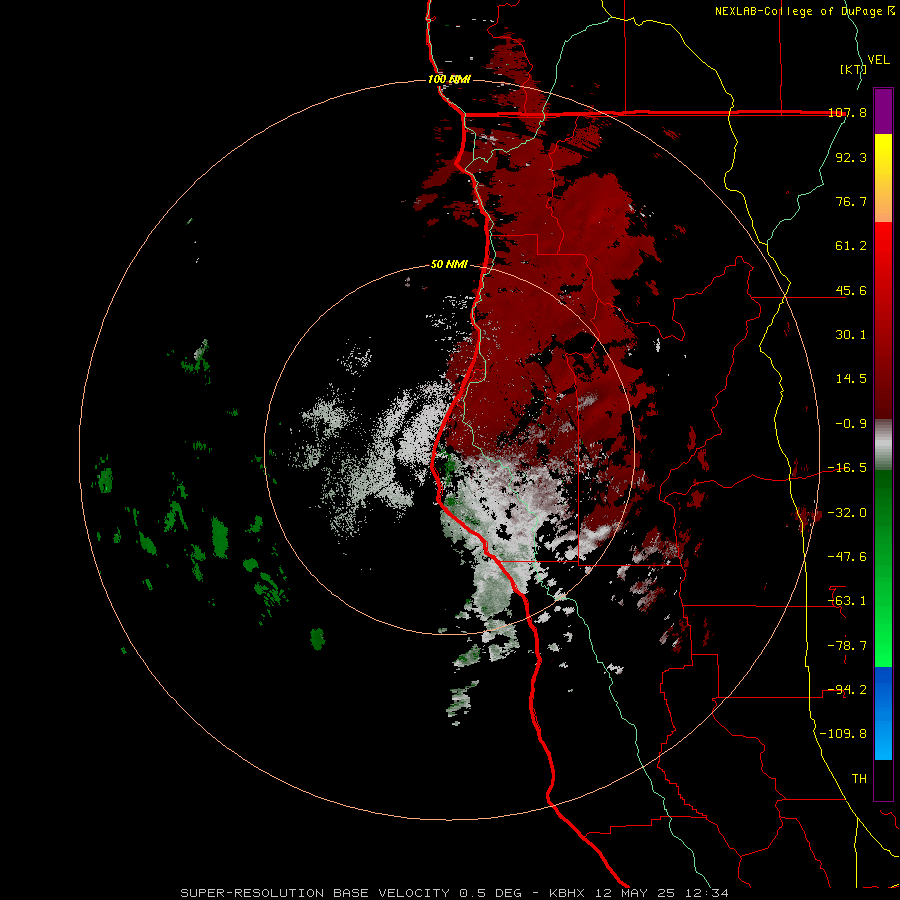This screenshot has height=900, width=900.
Task: Click the VEL legend title
Action: pyautogui.click(x=878, y=60)
